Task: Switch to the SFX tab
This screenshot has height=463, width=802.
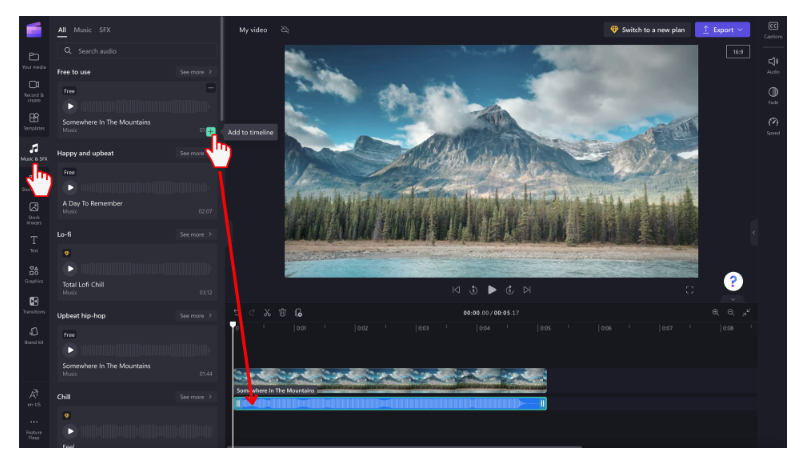Action: tap(105, 30)
